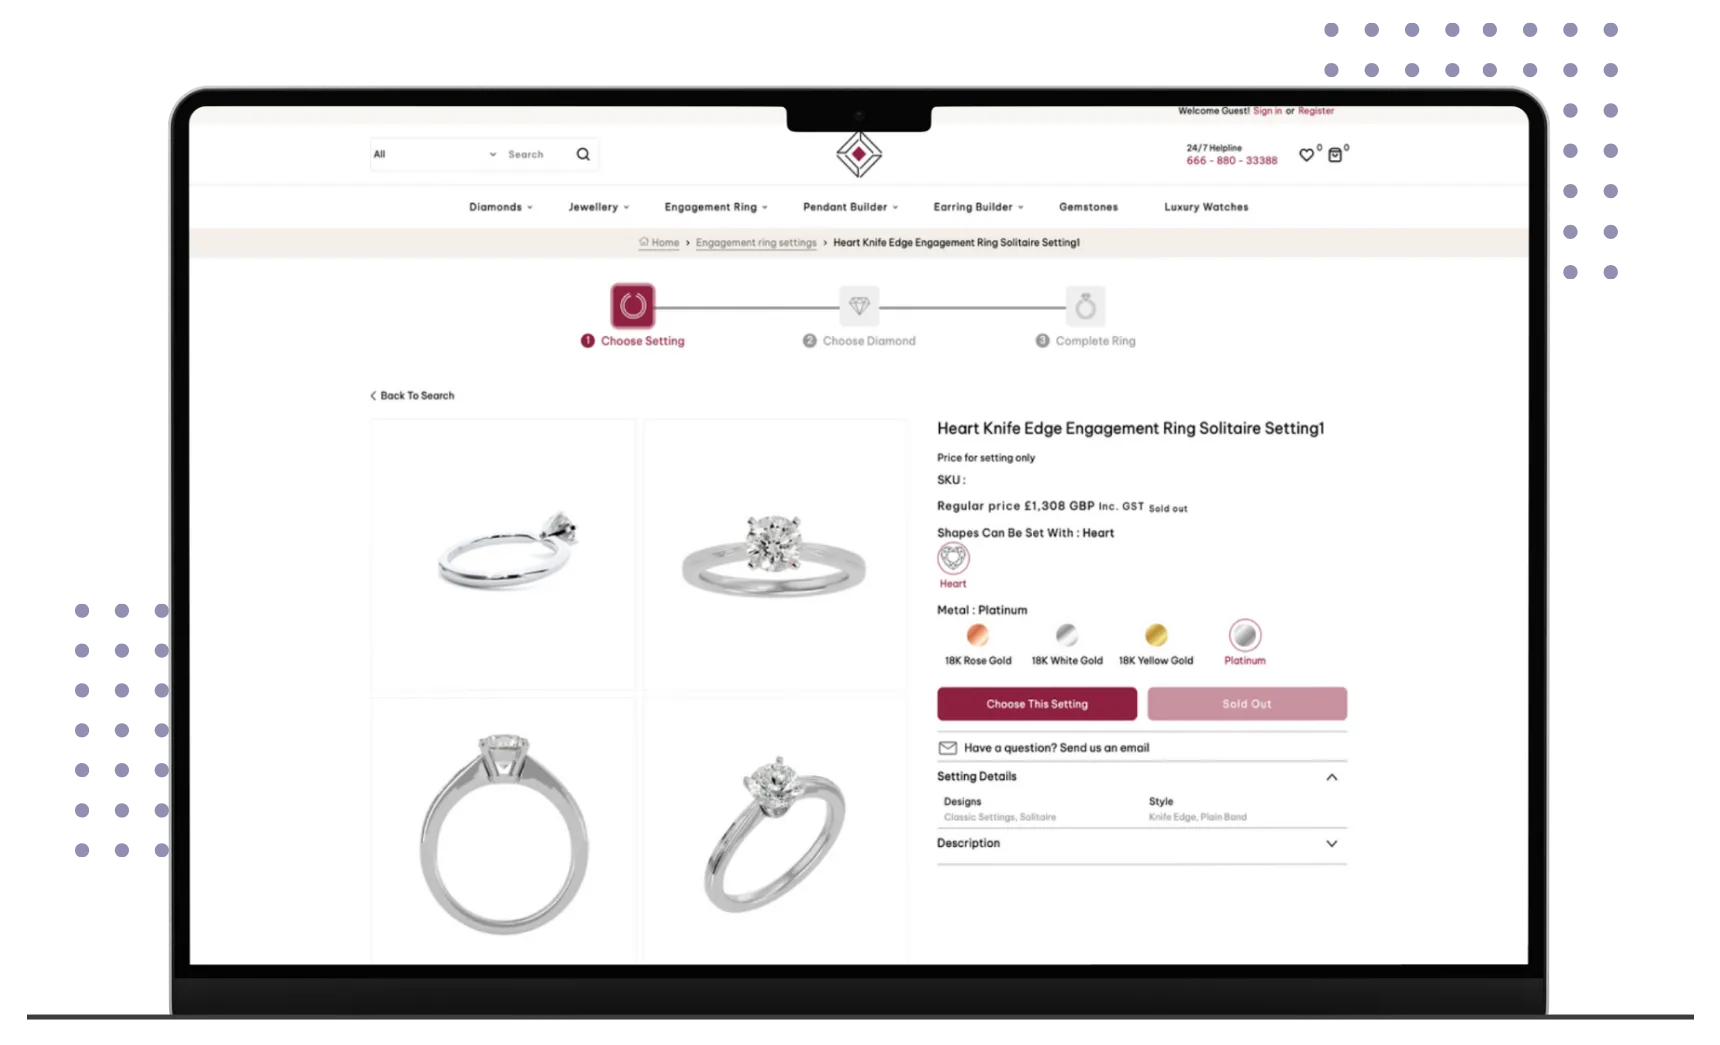Open the Engagement Ring menu

point(716,207)
